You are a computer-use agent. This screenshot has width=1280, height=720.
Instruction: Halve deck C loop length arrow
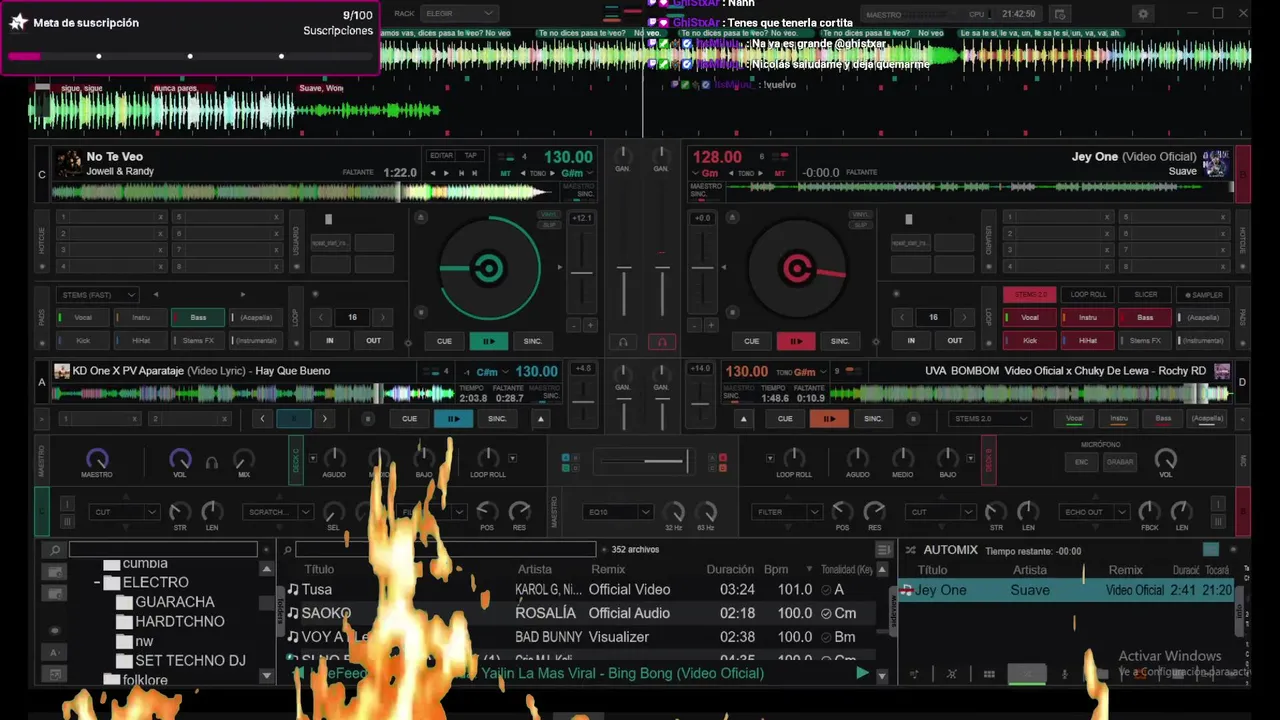tap(321, 317)
